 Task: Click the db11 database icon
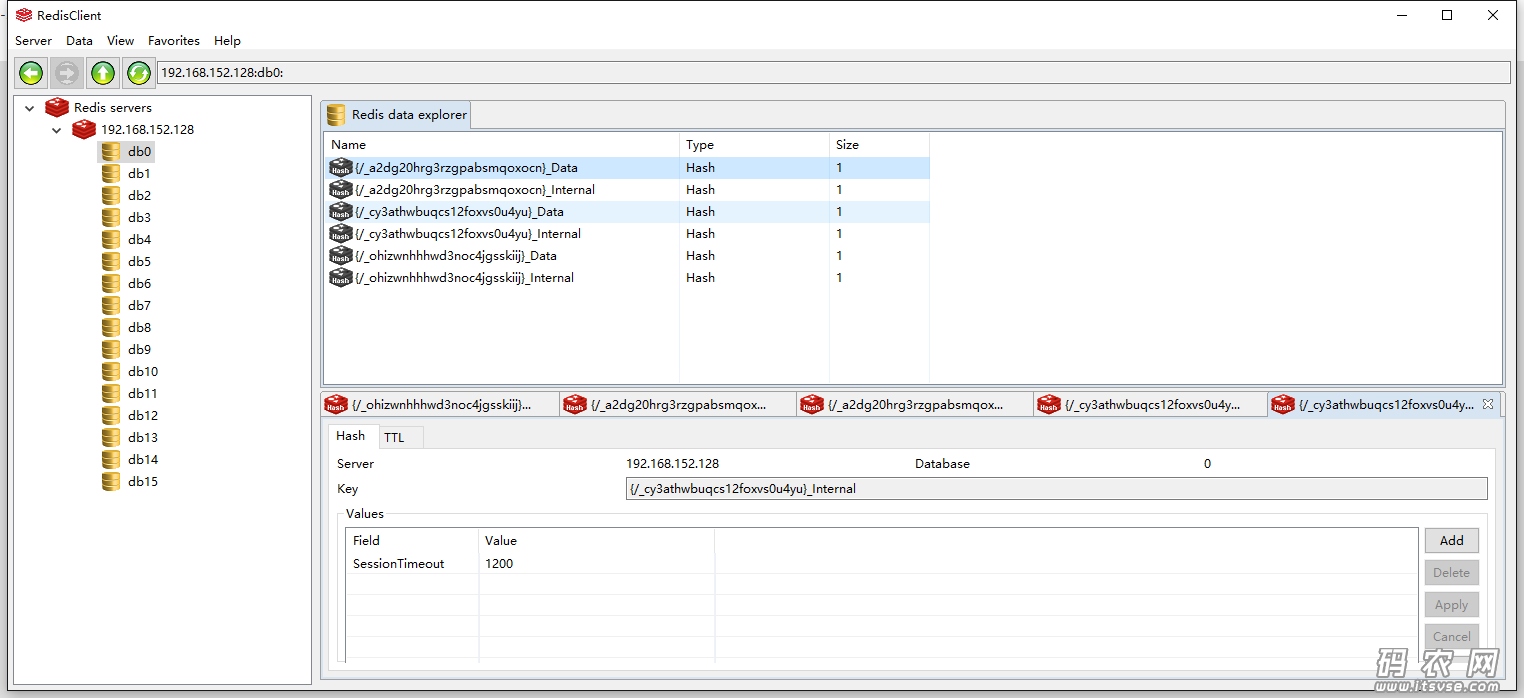click(x=111, y=394)
